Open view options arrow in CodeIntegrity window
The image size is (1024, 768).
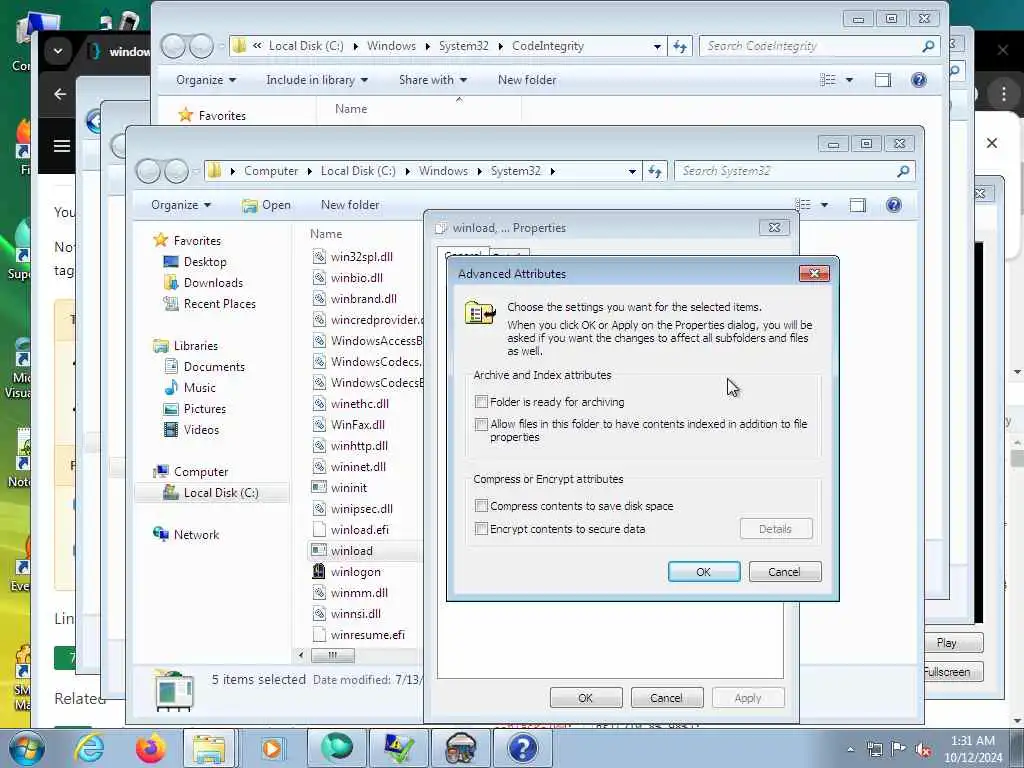coord(850,80)
